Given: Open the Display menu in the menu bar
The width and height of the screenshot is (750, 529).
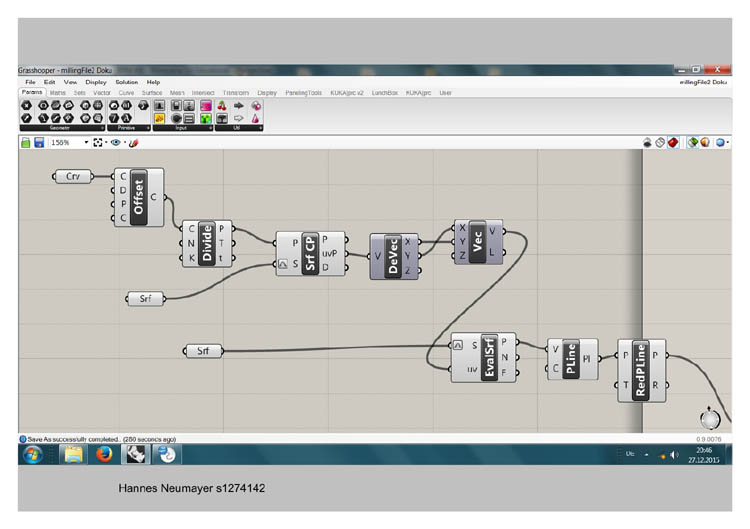Looking at the screenshot, I should click(x=96, y=82).
